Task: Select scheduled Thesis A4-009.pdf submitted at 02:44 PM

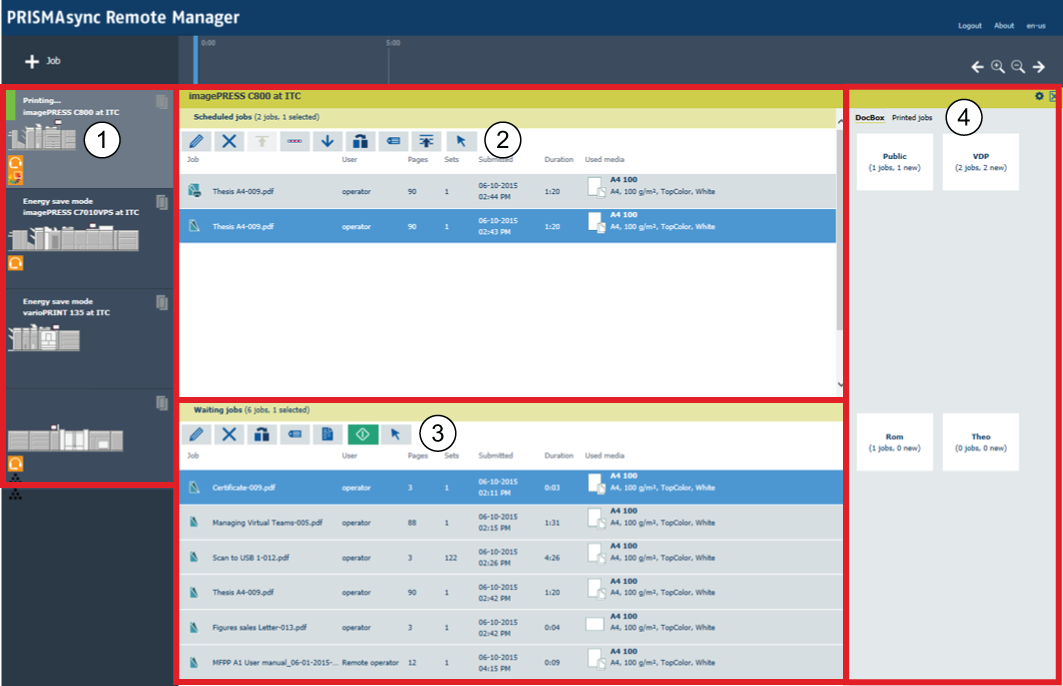Action: pos(508,191)
